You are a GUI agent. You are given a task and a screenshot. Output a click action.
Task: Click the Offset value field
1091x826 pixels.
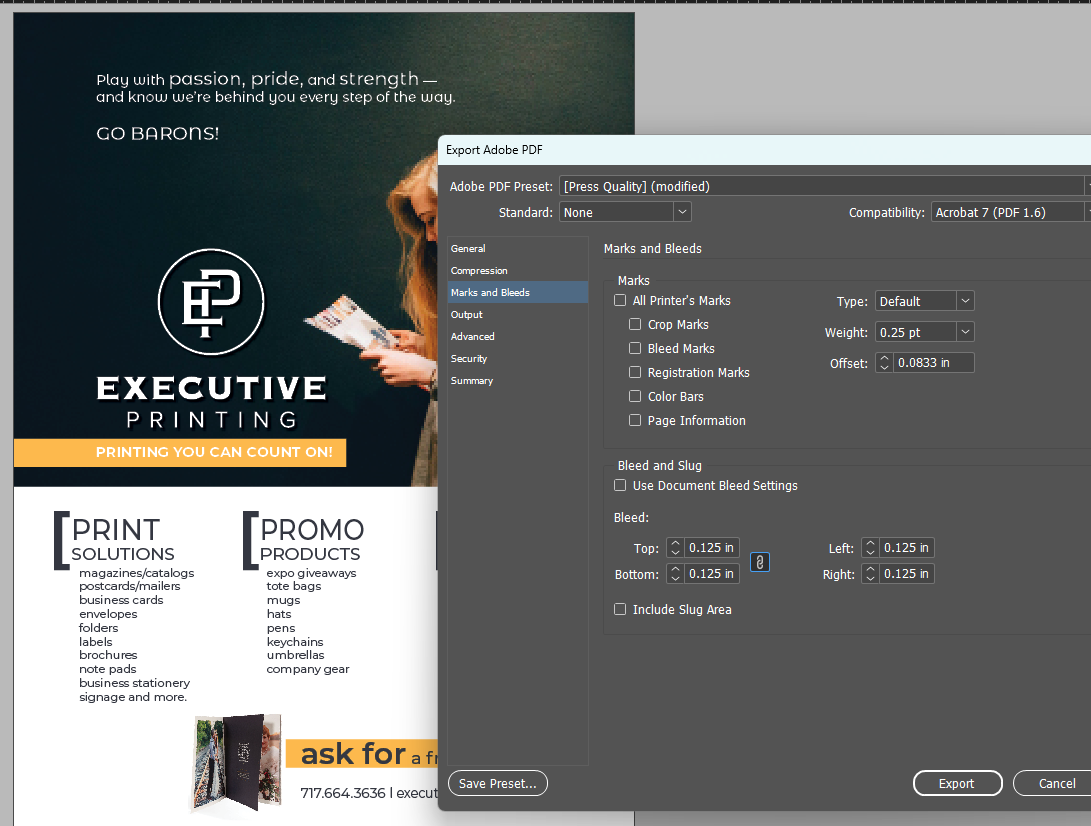tap(933, 363)
